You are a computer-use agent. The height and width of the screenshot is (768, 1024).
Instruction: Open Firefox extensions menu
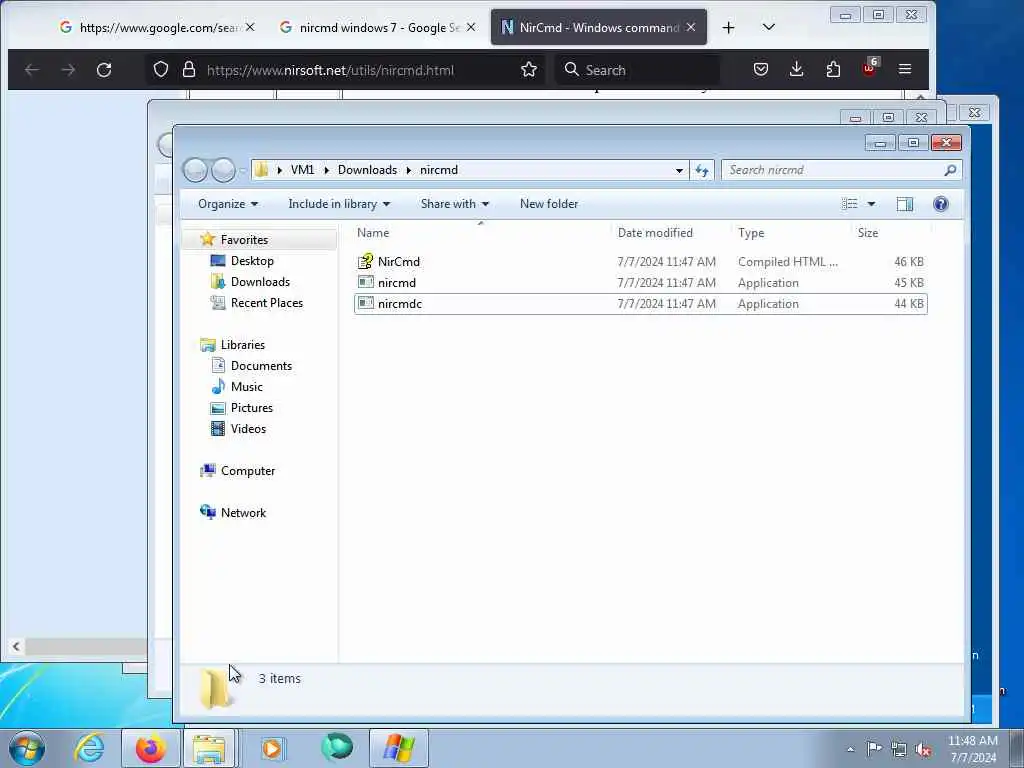tap(833, 69)
